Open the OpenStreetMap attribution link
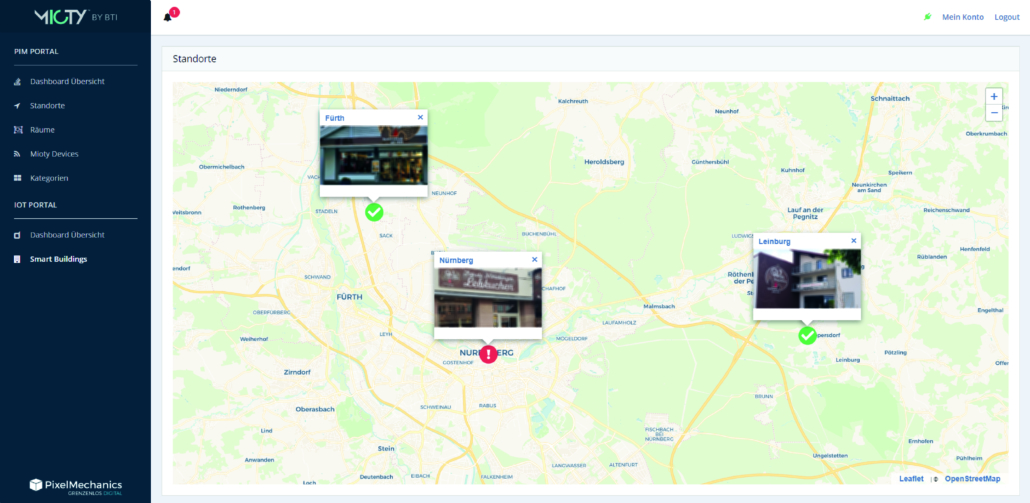 (x=972, y=479)
